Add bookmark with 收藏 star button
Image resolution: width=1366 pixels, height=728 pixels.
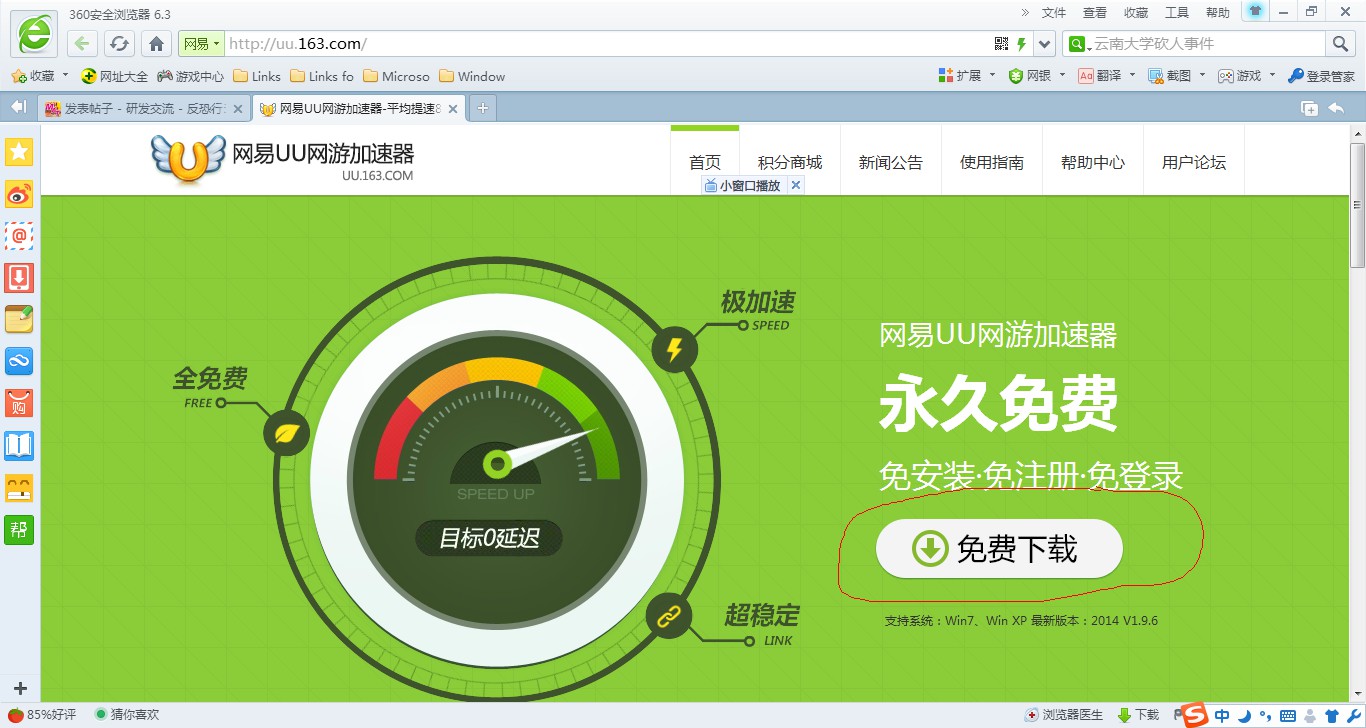[x=32, y=76]
